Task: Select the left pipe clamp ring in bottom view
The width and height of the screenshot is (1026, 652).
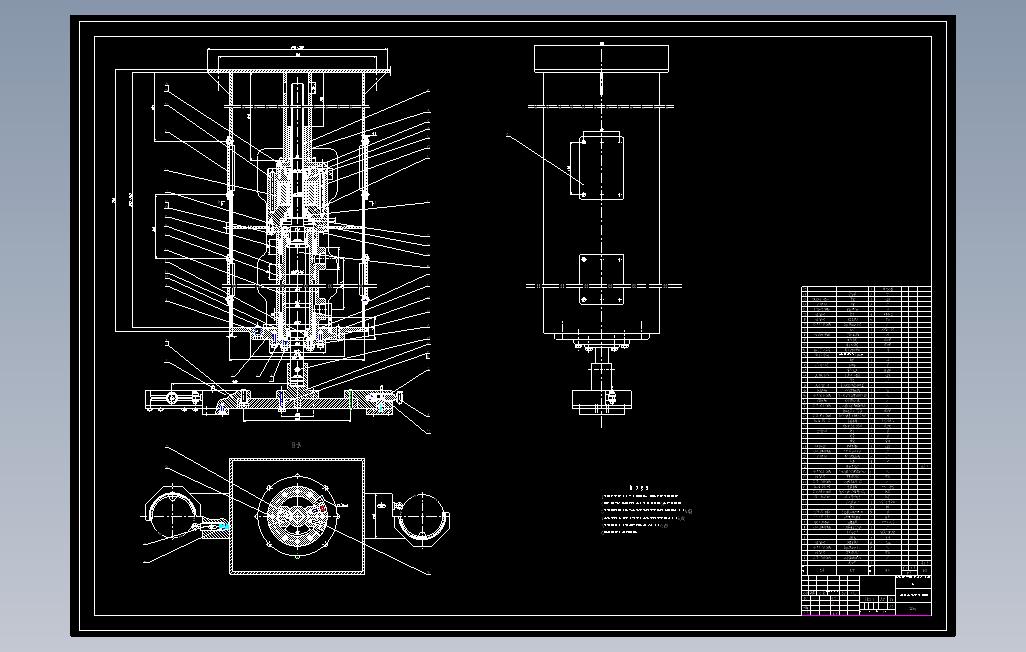Action: 171,513
